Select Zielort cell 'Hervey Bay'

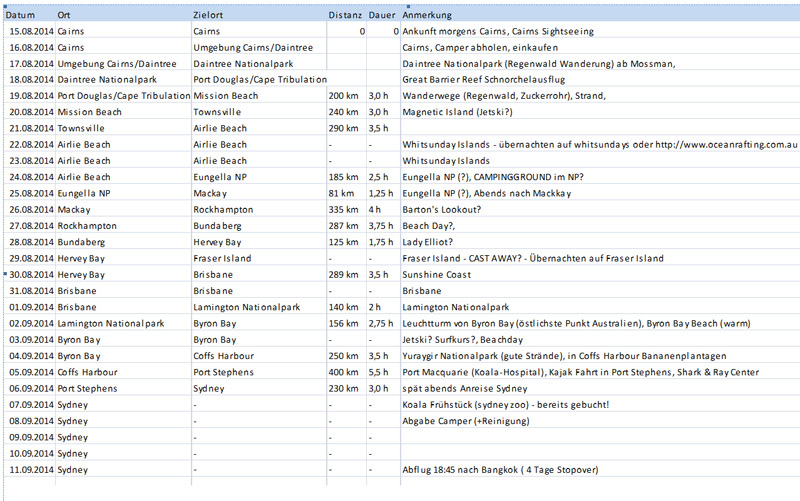coord(217,242)
